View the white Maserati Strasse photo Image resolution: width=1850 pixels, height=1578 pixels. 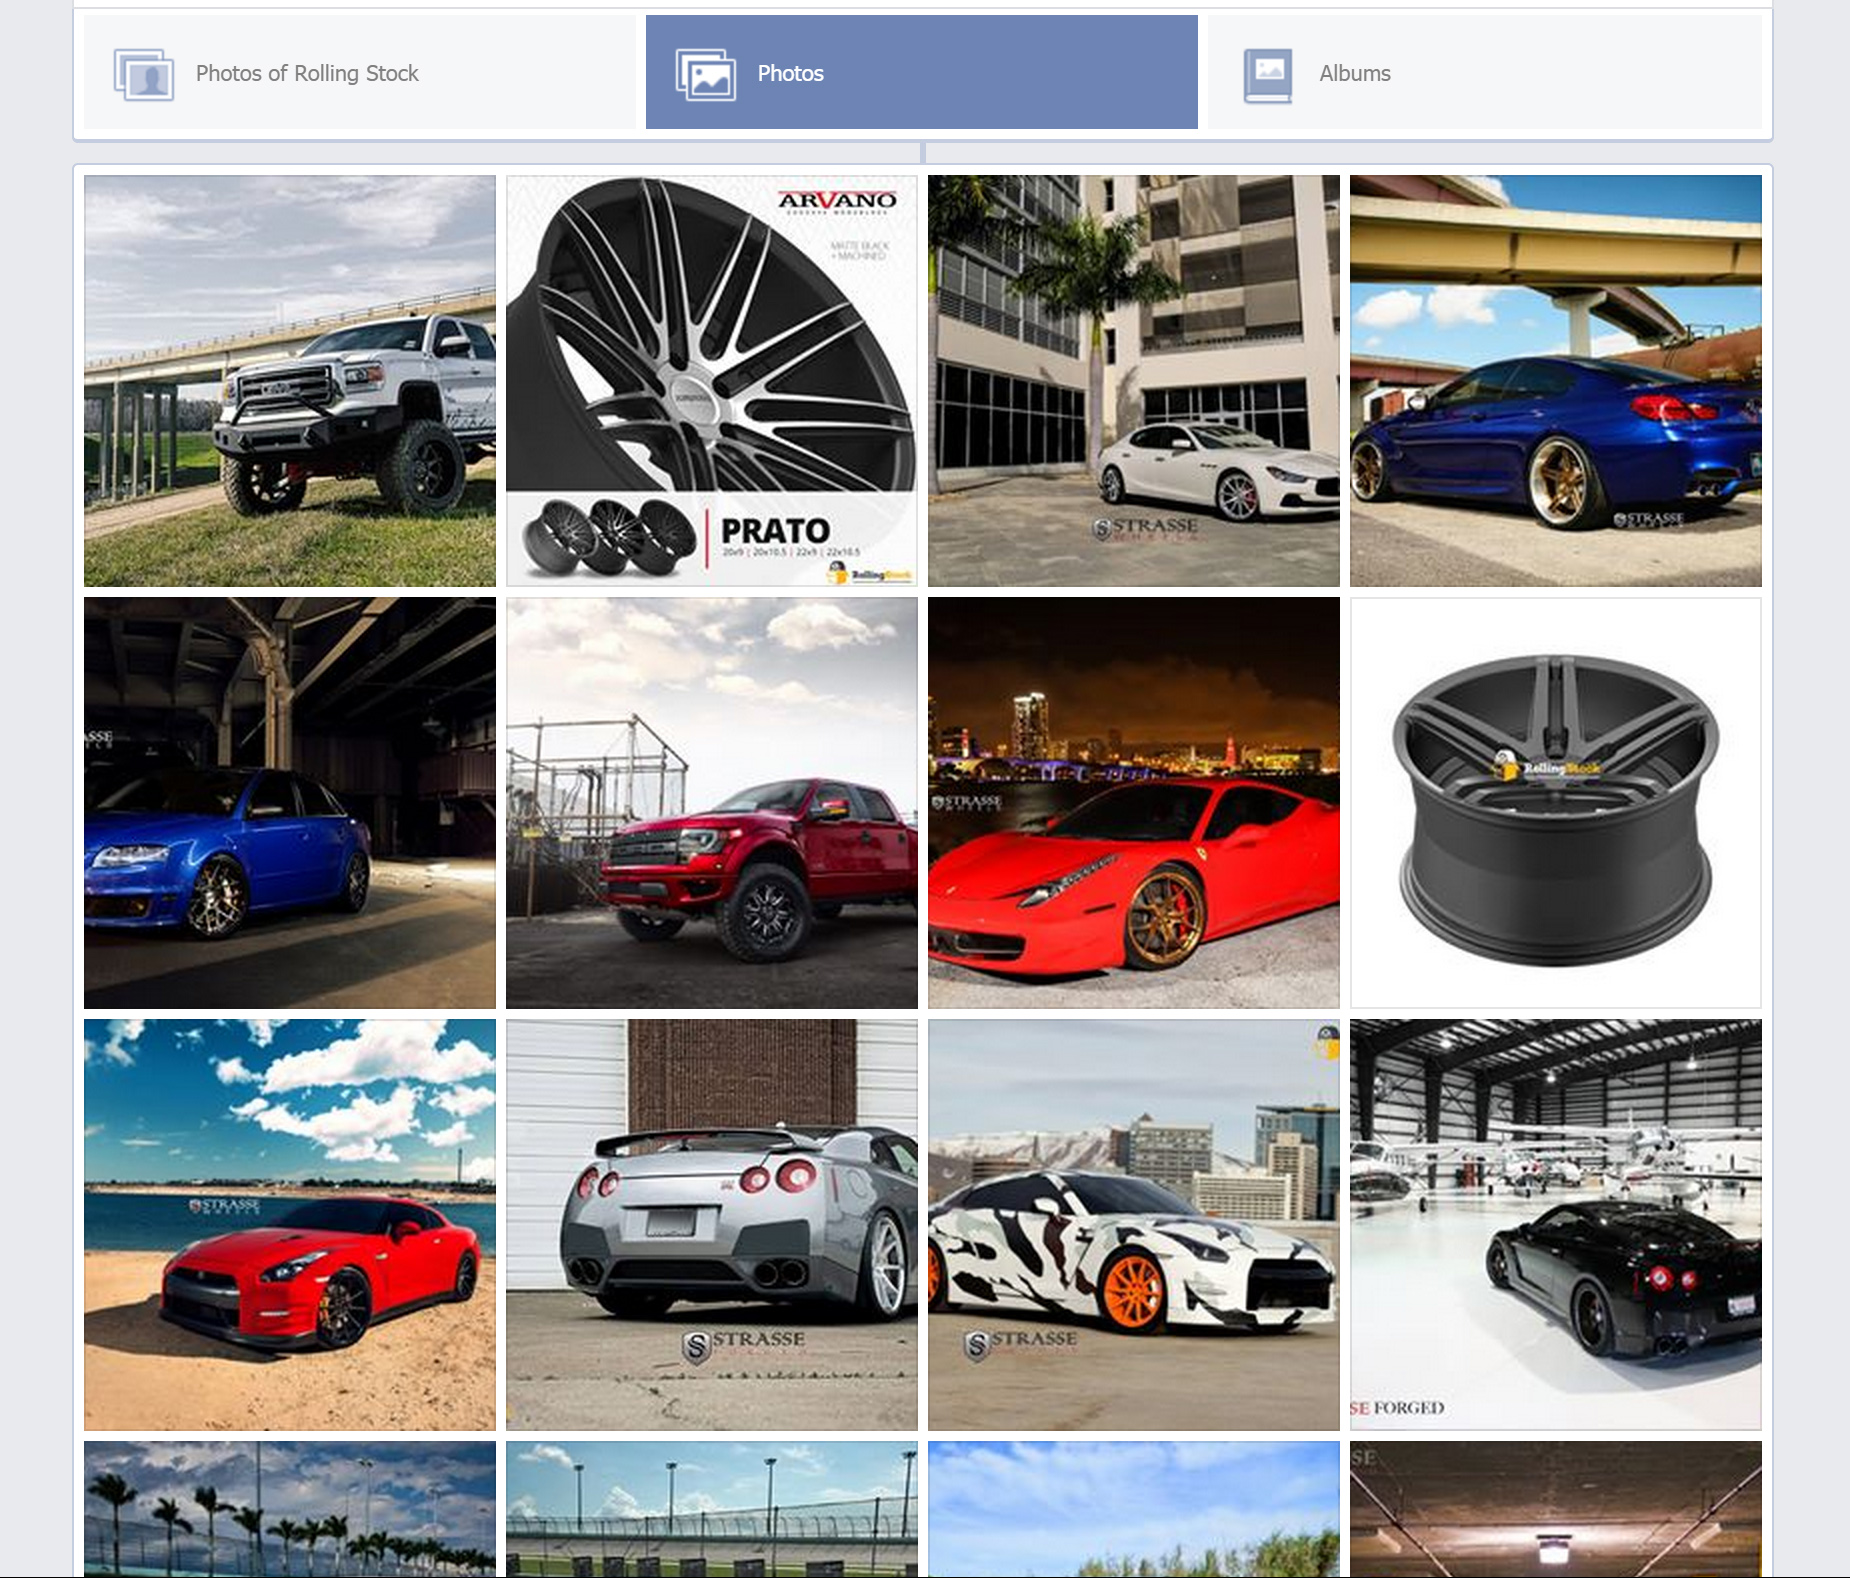1134,381
